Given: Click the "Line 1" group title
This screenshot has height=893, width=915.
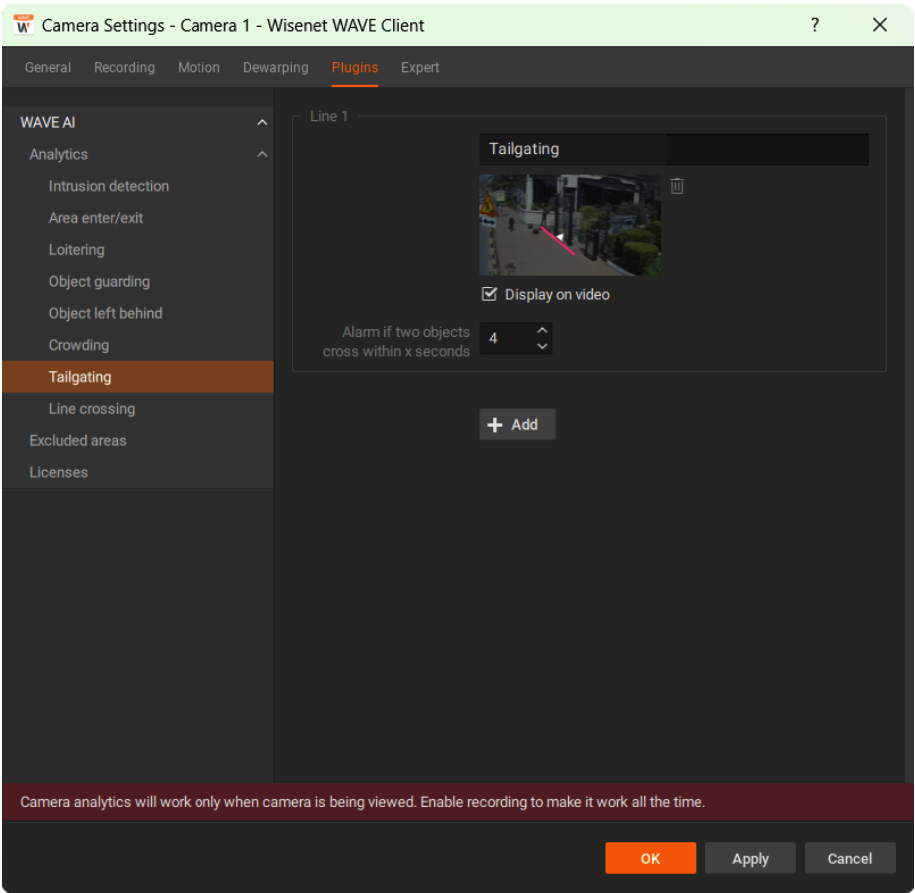Looking at the screenshot, I should [329, 116].
